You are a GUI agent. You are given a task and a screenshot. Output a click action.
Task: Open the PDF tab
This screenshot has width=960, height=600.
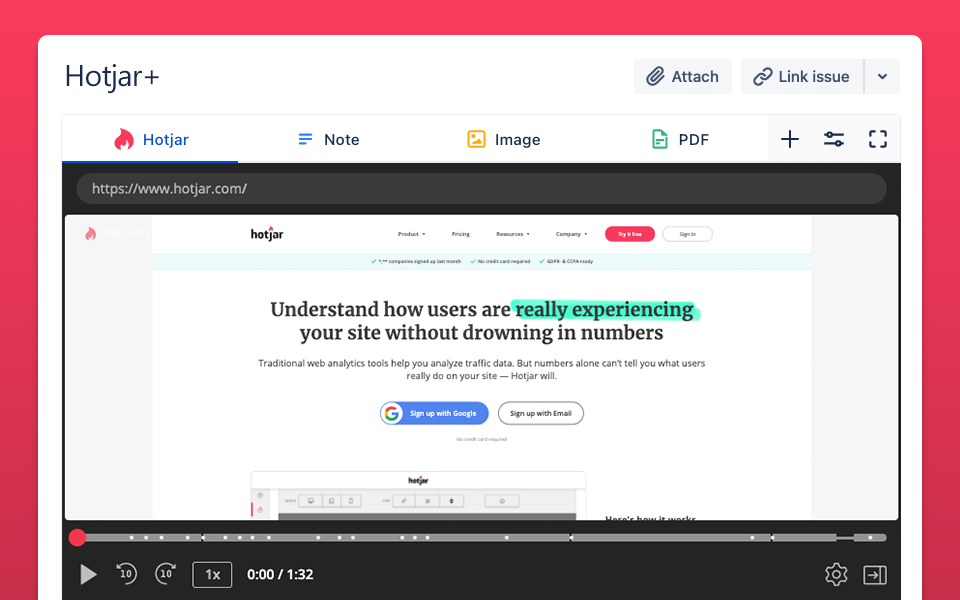click(x=680, y=140)
